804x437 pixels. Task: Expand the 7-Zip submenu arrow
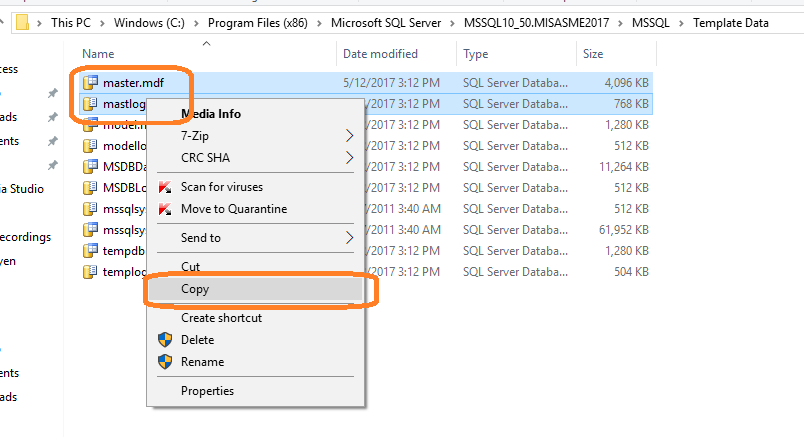tap(349, 136)
